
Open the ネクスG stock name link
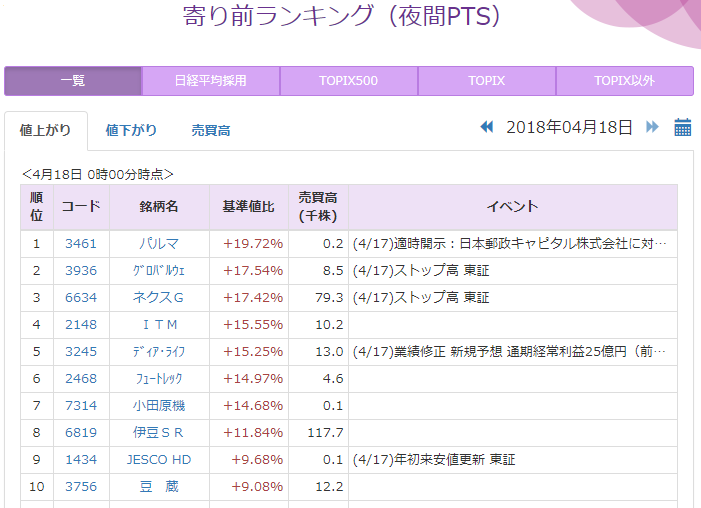point(158,298)
